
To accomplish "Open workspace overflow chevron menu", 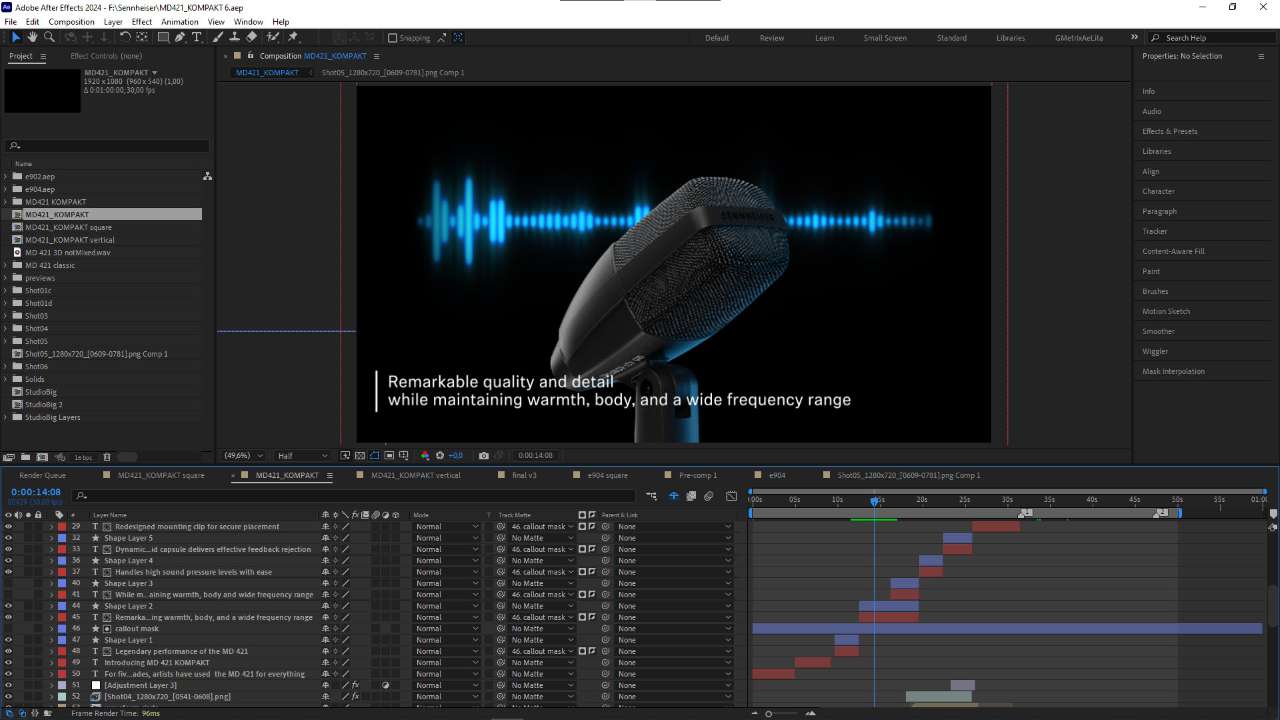I will pyautogui.click(x=1134, y=38).
